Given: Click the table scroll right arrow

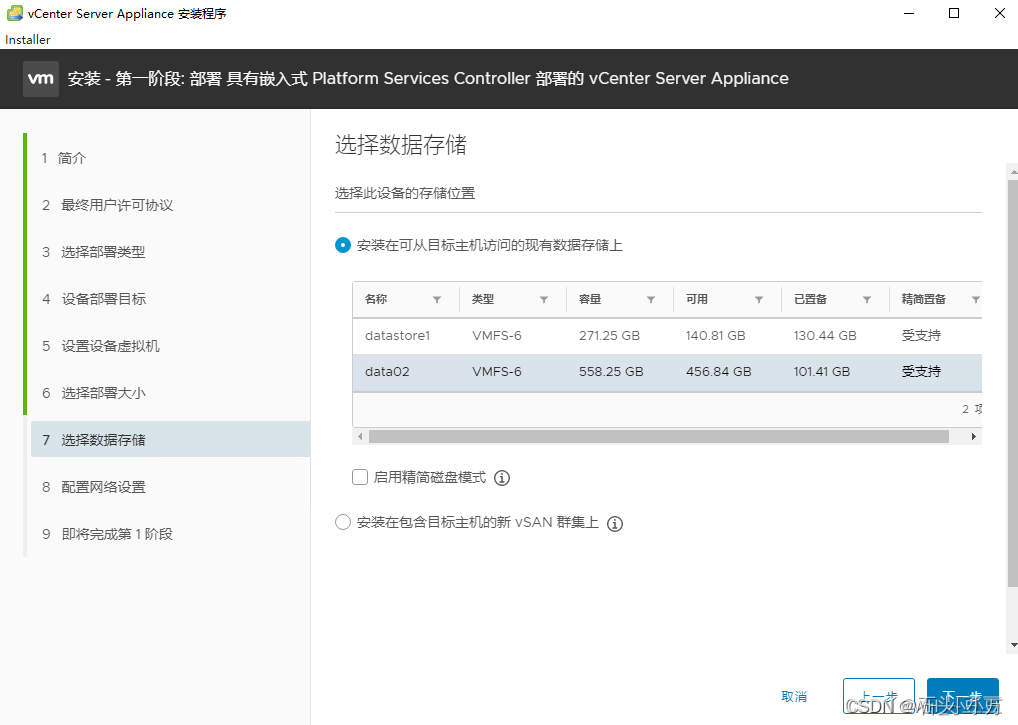Looking at the screenshot, I should click(973, 437).
